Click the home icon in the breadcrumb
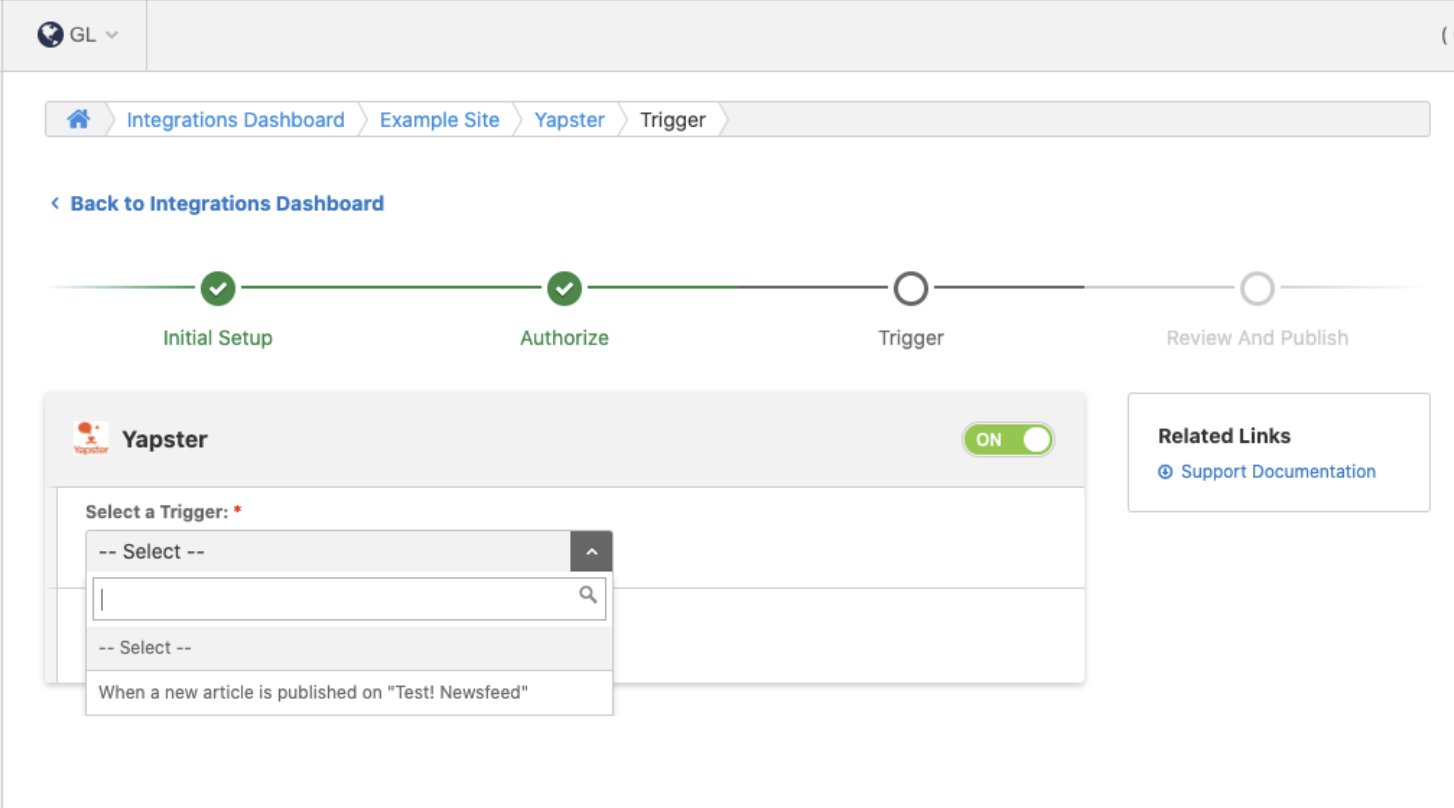The width and height of the screenshot is (1454, 808). tap(80, 119)
